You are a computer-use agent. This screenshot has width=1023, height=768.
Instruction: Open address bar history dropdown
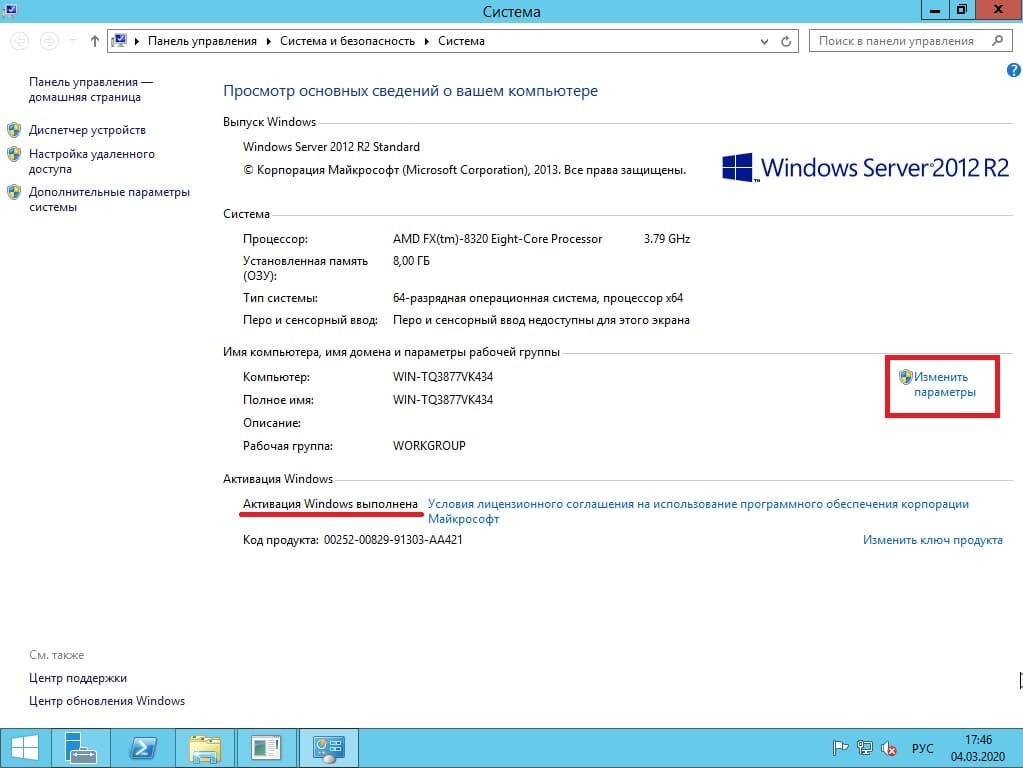764,41
